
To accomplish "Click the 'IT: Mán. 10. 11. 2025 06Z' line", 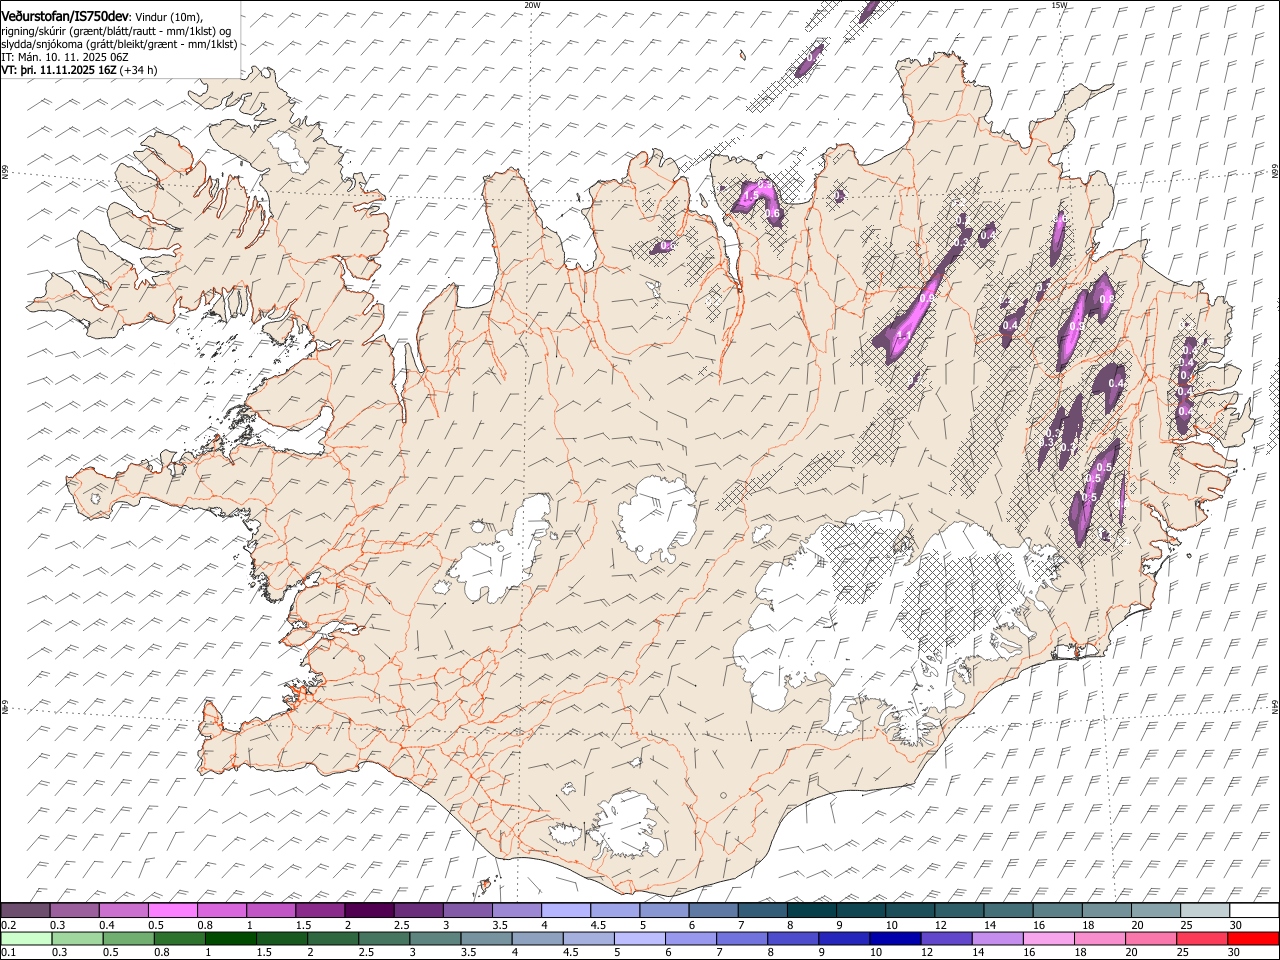I will click(x=65, y=57).
